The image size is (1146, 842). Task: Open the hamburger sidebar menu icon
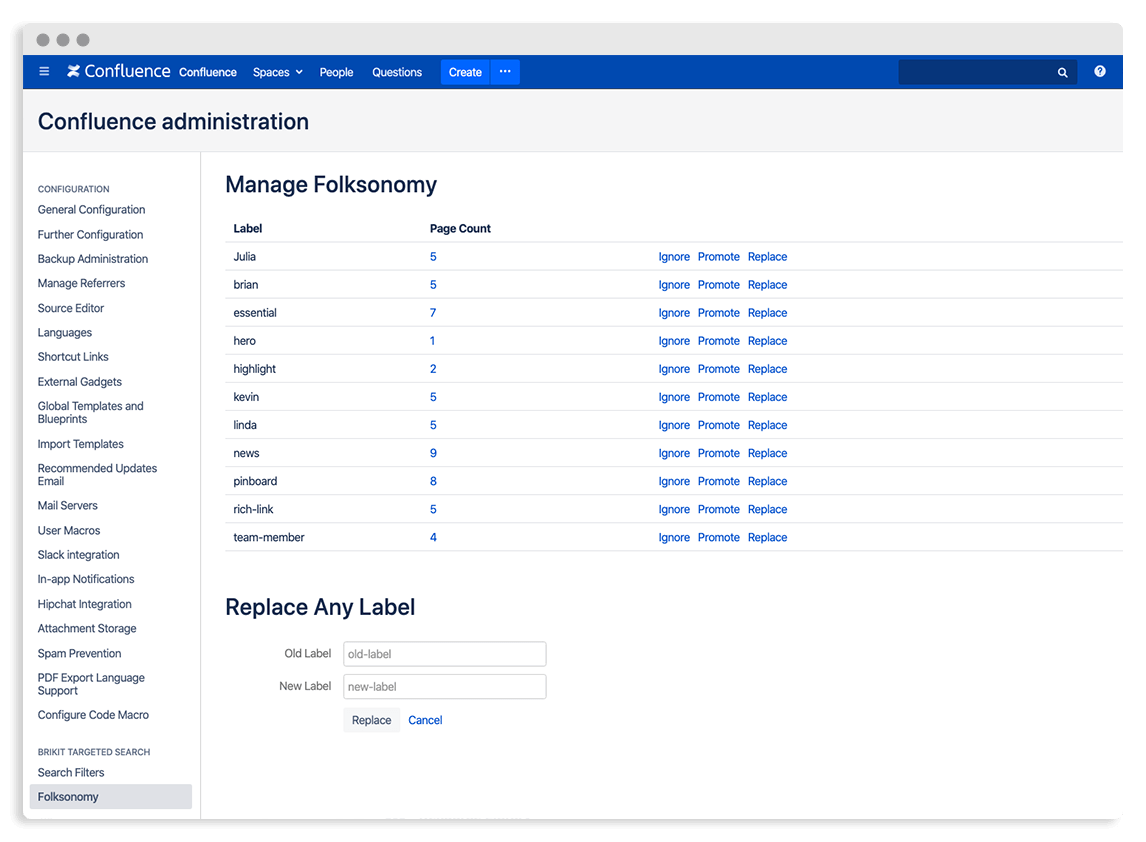coord(44,72)
